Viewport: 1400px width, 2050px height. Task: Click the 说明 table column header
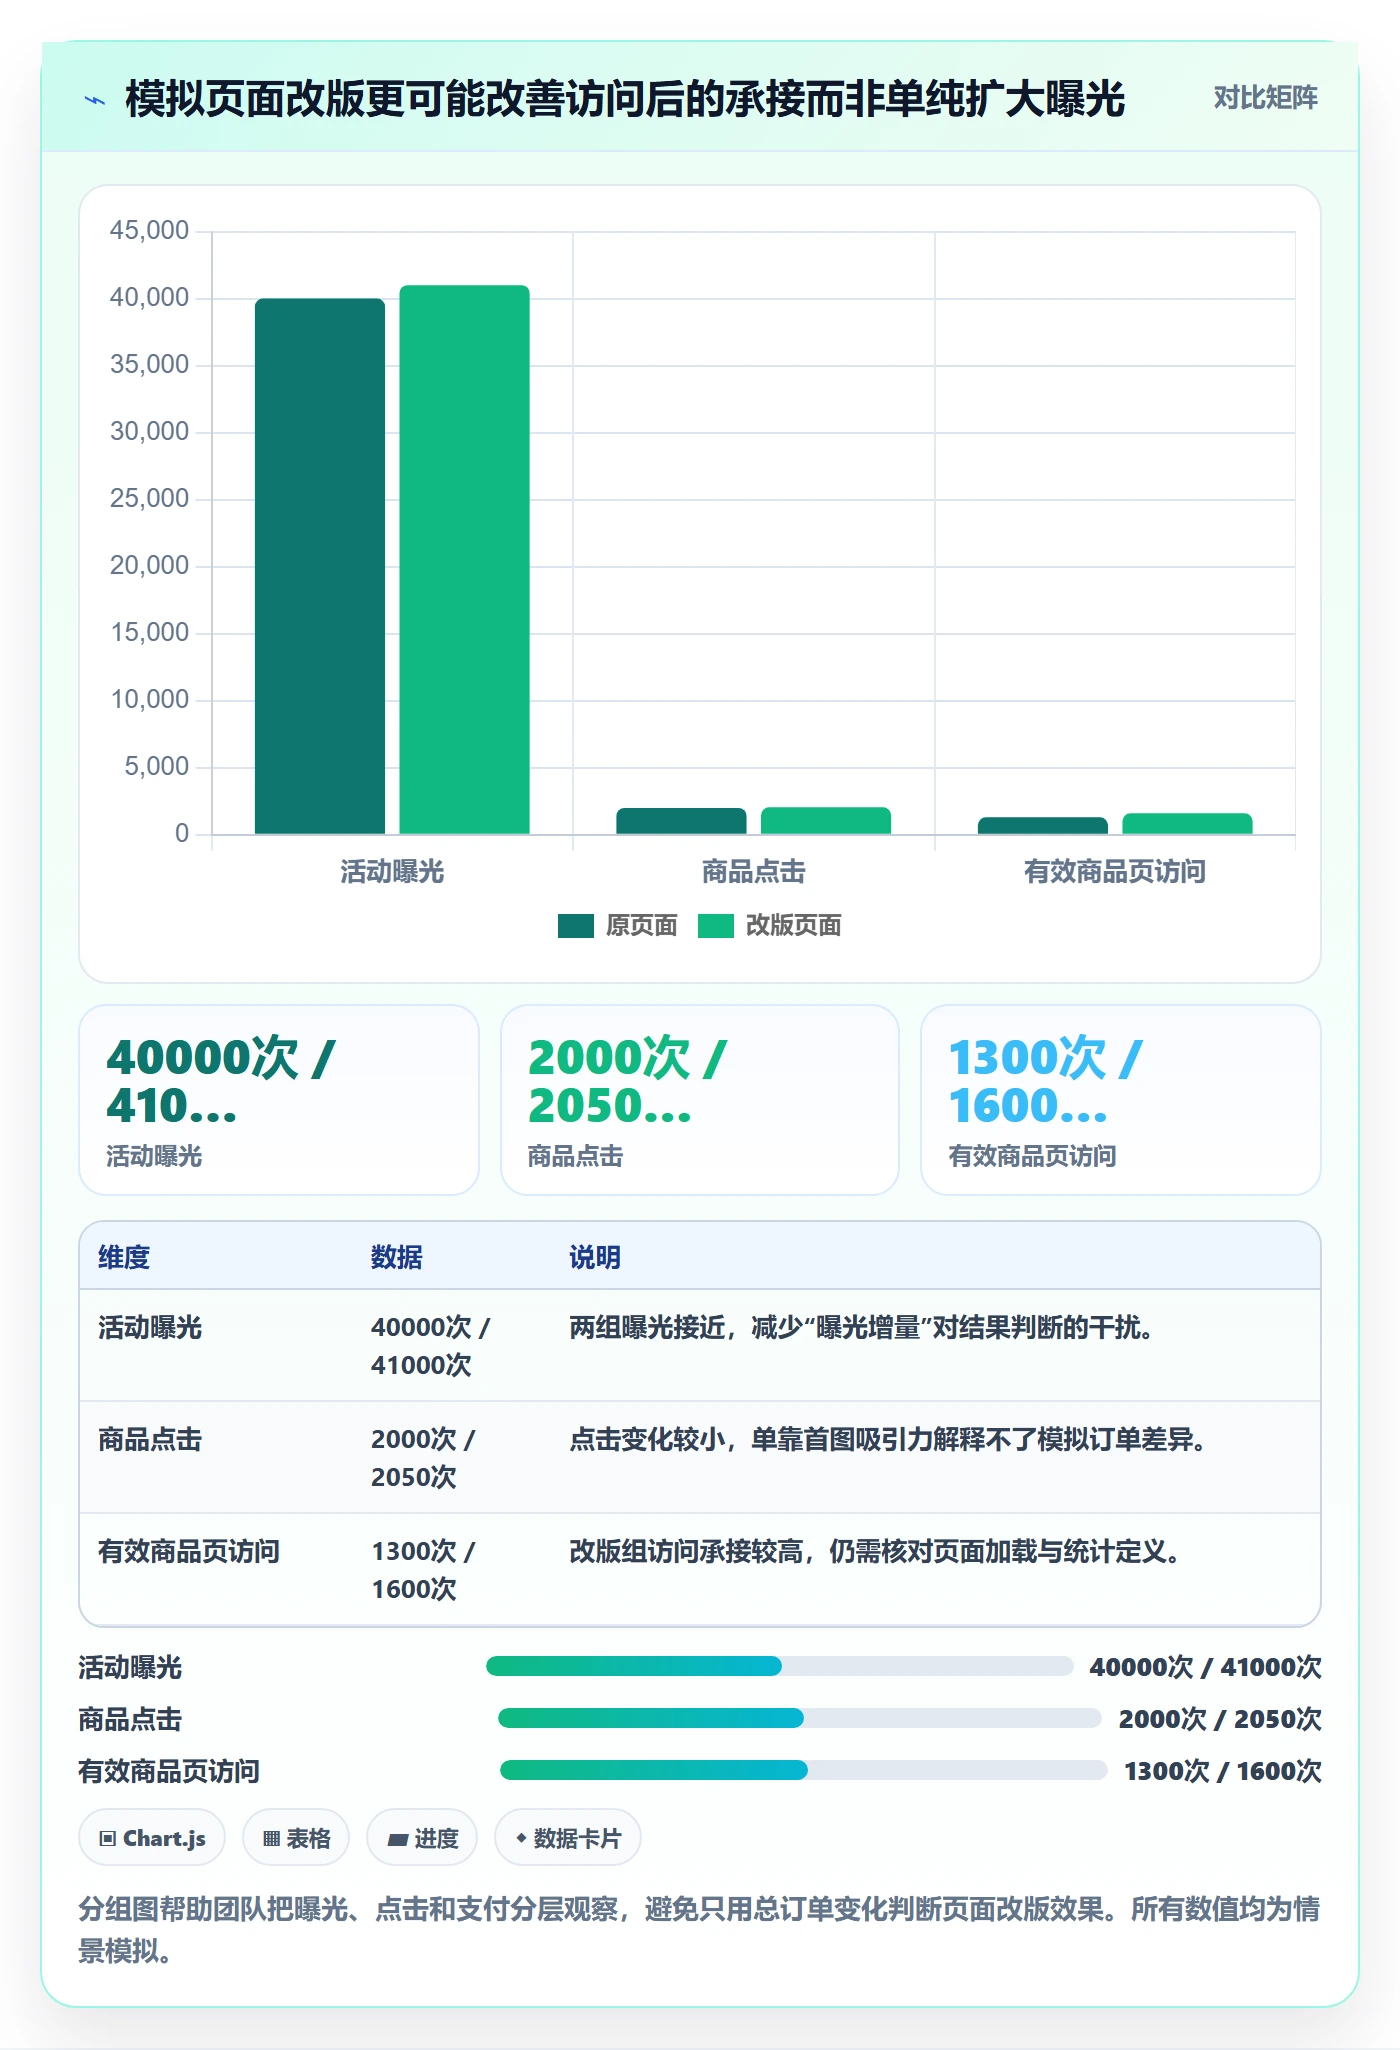click(595, 1257)
